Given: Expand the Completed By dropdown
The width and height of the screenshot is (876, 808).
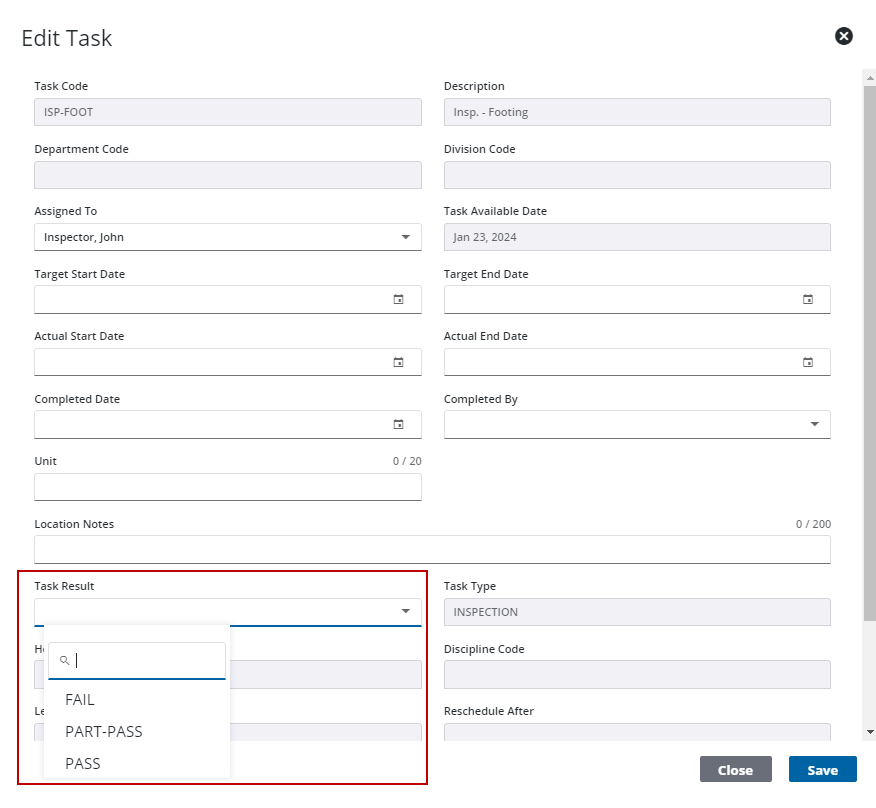Looking at the screenshot, I should click(814, 424).
